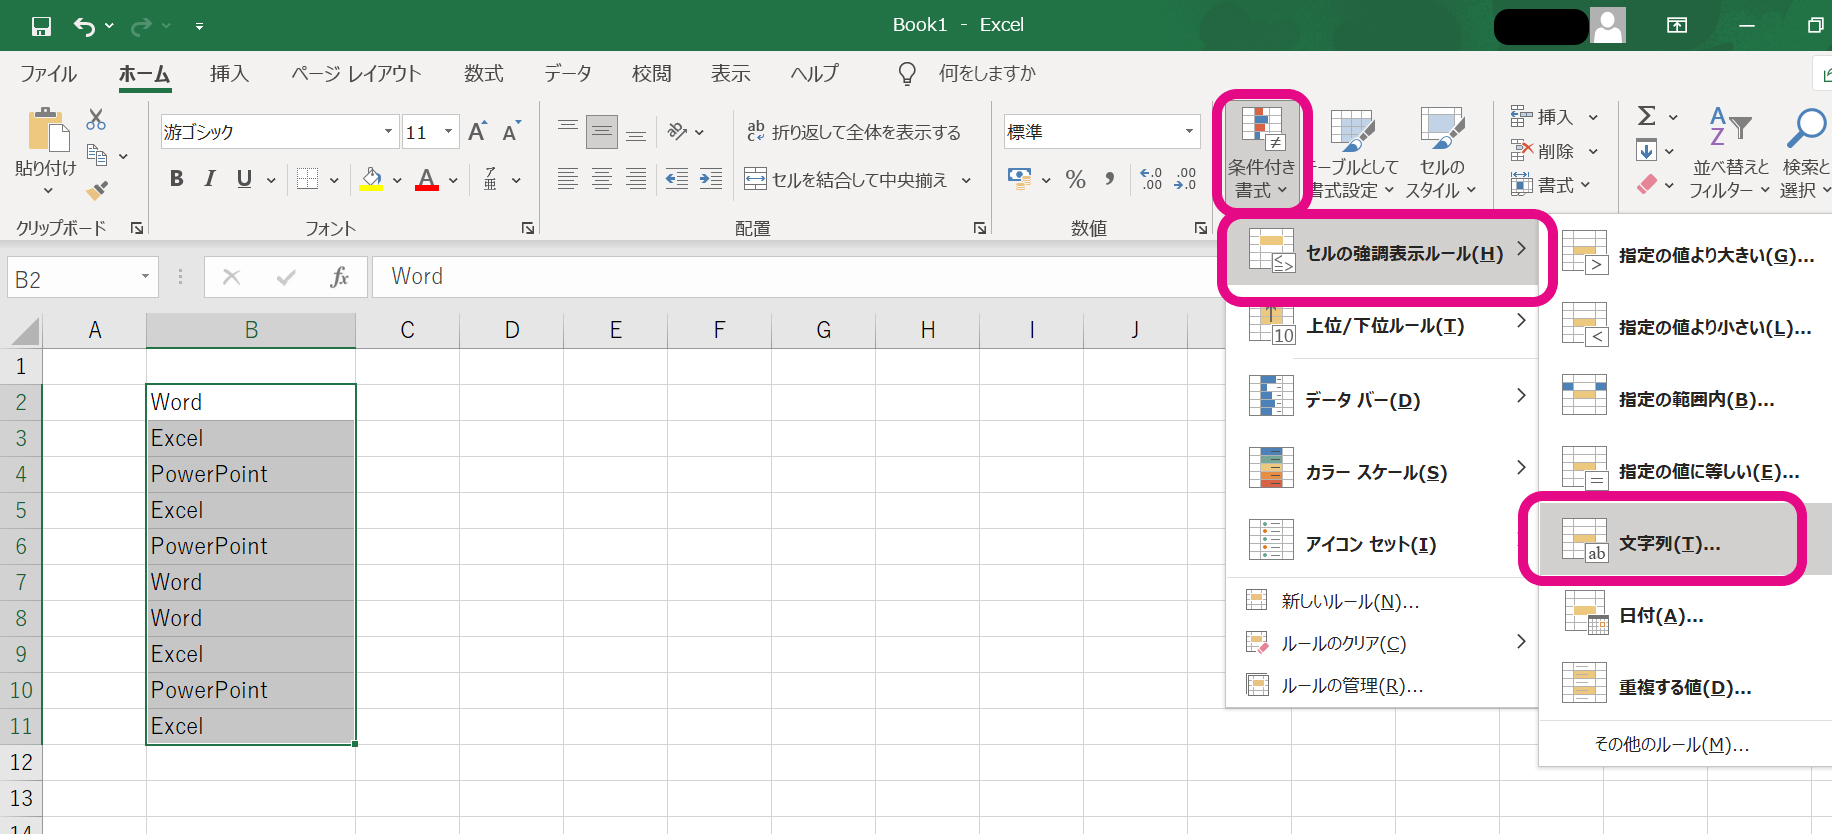Decrease the cell indent
This screenshot has height=834, width=1832.
(x=677, y=179)
